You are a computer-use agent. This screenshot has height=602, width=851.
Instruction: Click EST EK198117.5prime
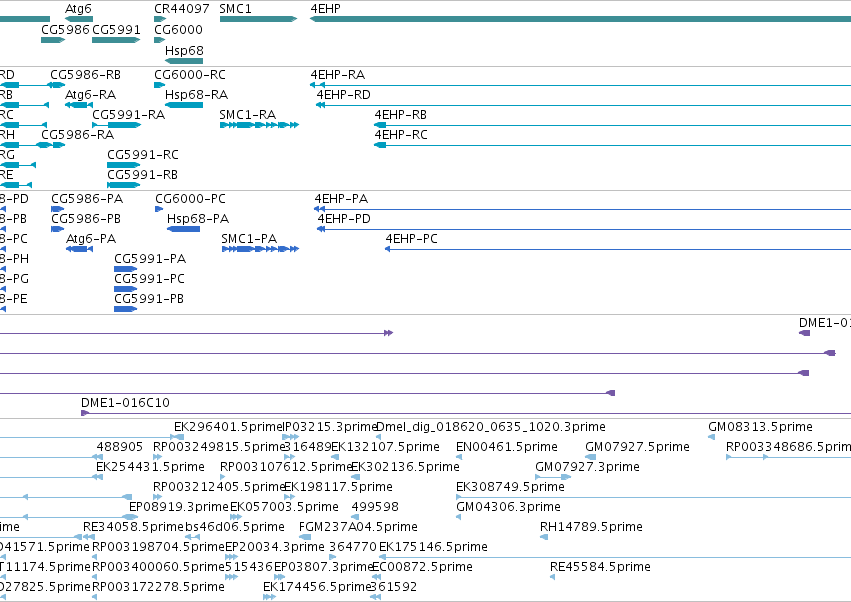click(x=338, y=487)
